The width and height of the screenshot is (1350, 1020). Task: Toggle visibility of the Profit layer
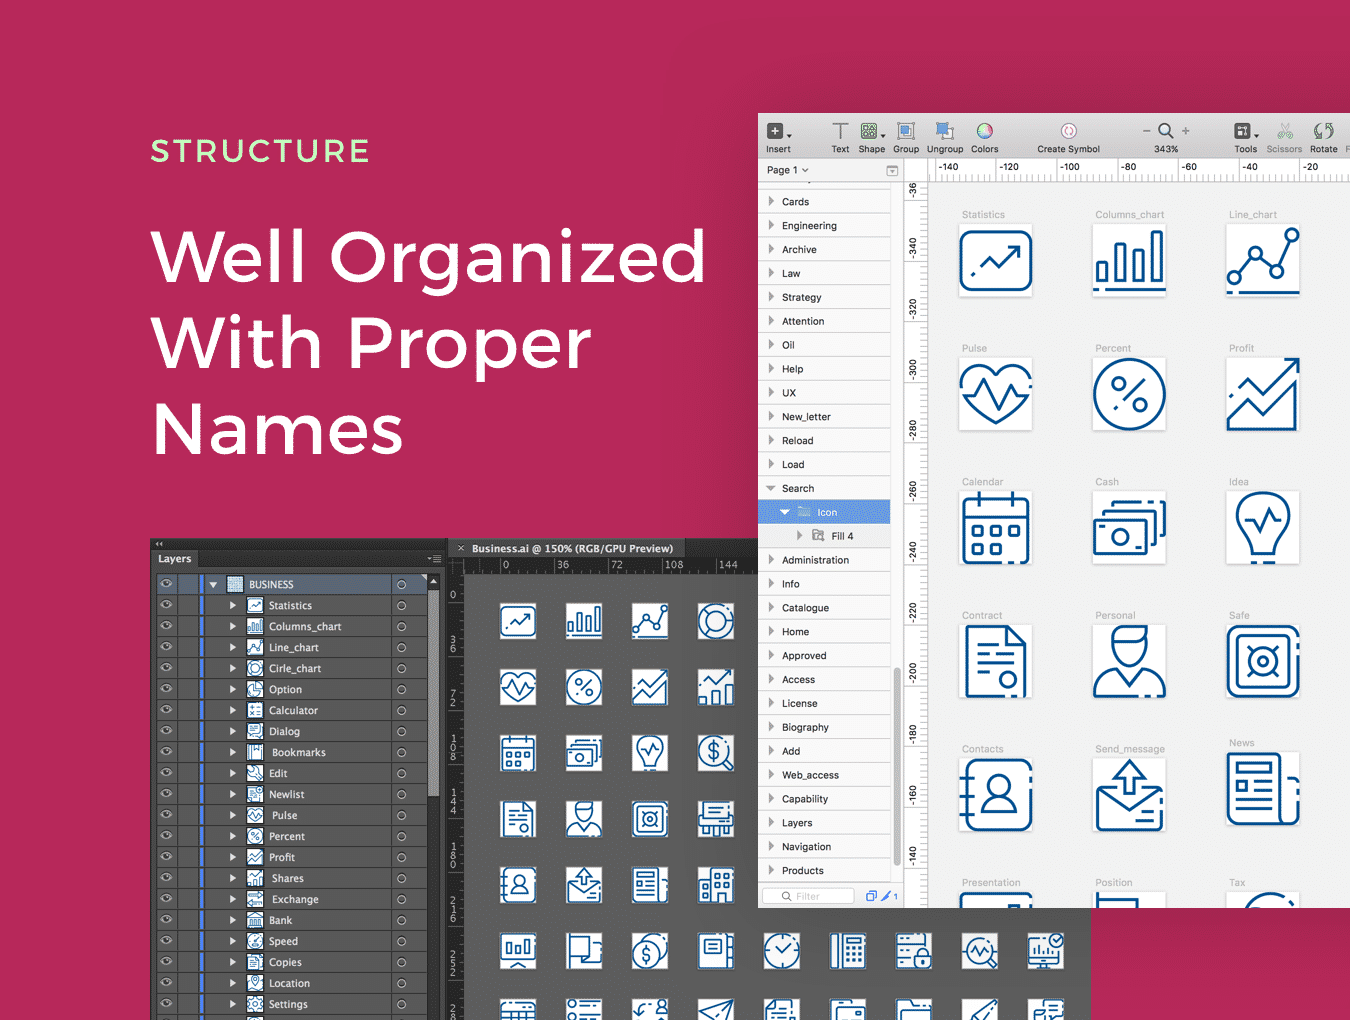(166, 857)
